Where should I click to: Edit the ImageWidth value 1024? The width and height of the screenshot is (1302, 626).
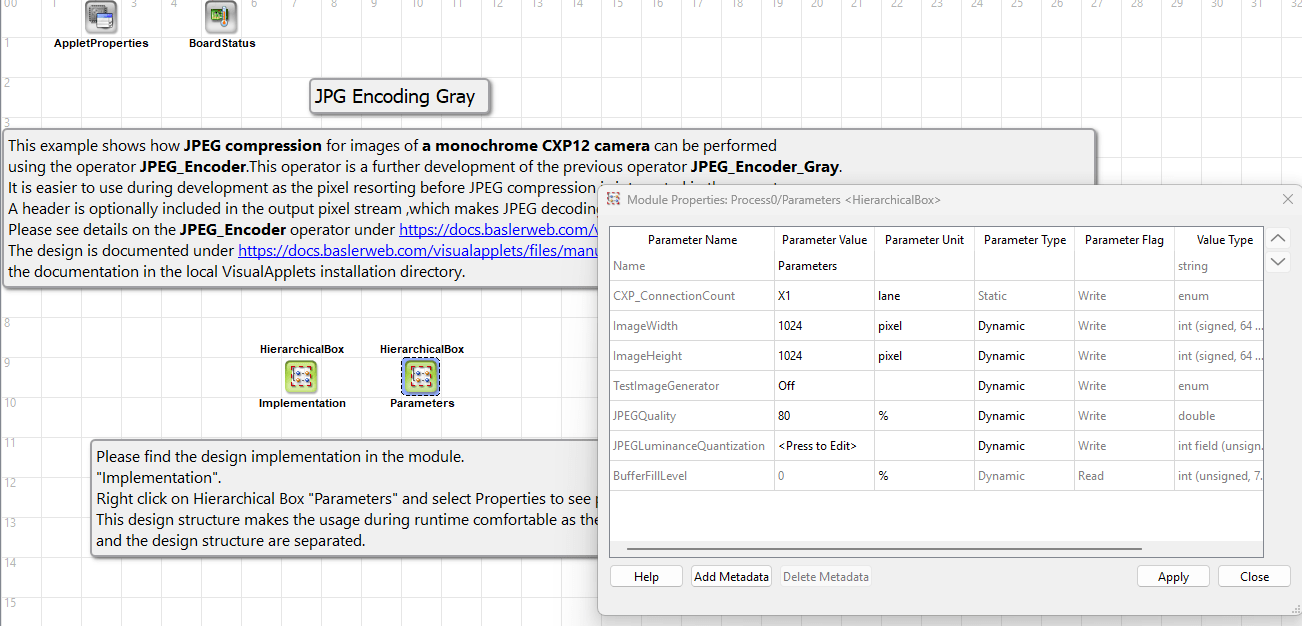click(823, 325)
